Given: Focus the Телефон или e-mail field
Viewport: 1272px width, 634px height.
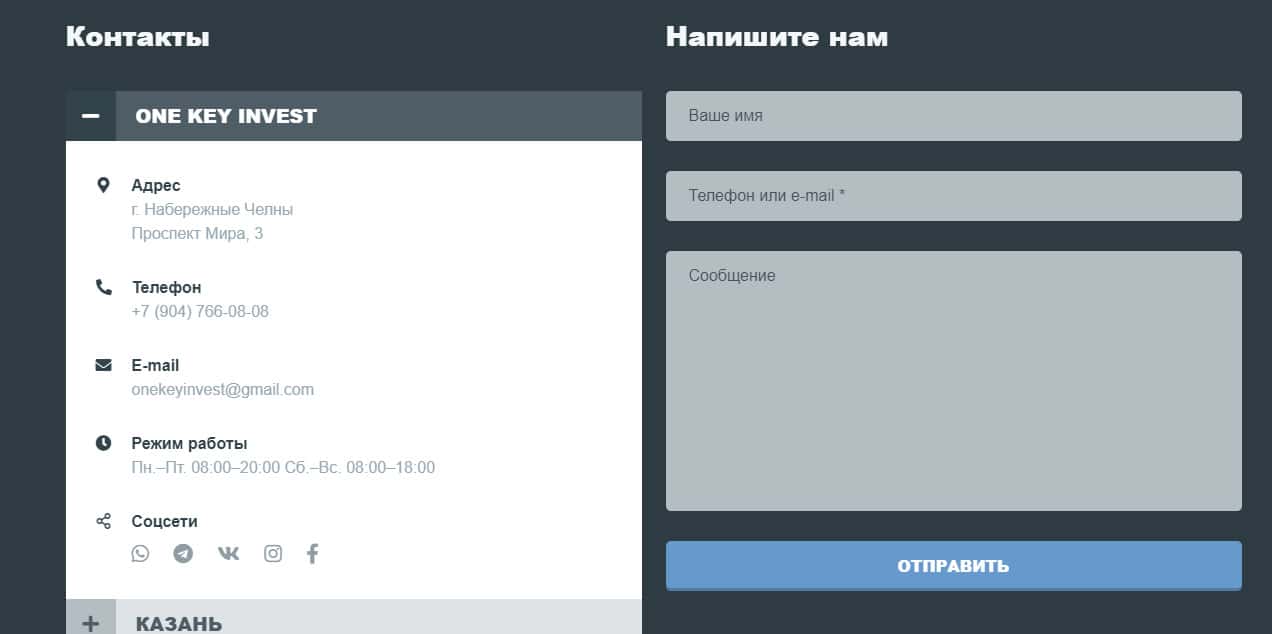Looking at the screenshot, I should tap(954, 196).
